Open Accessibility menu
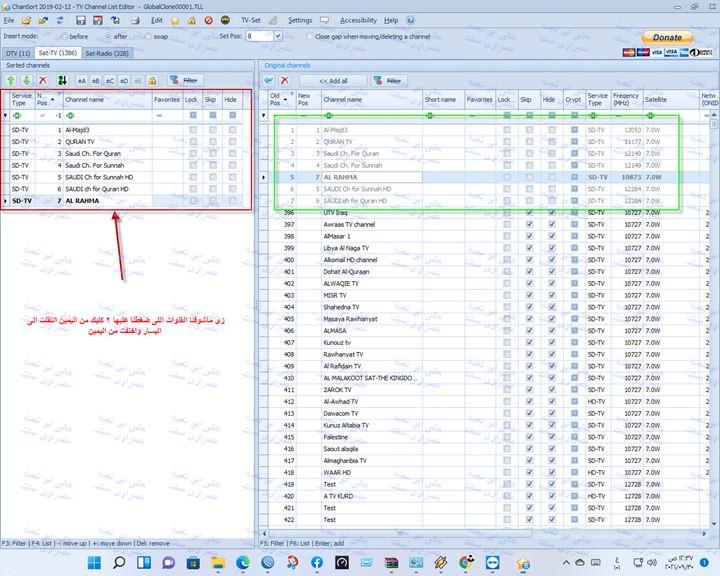Viewport: 720px width, 576px height. (358, 20)
